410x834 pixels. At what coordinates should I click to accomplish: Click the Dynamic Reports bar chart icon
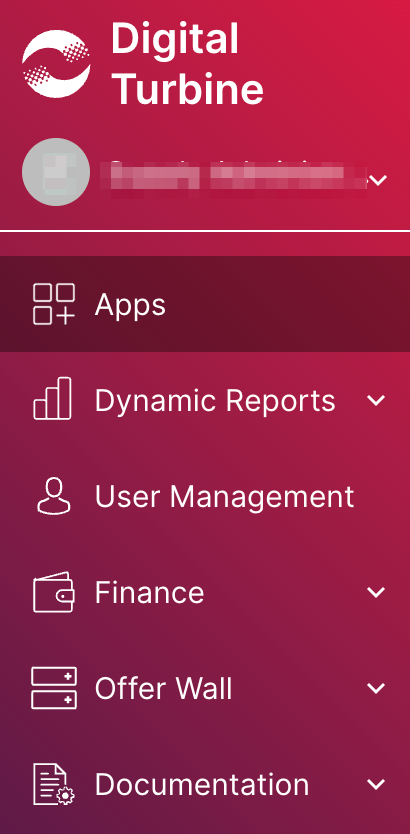[x=53, y=398]
